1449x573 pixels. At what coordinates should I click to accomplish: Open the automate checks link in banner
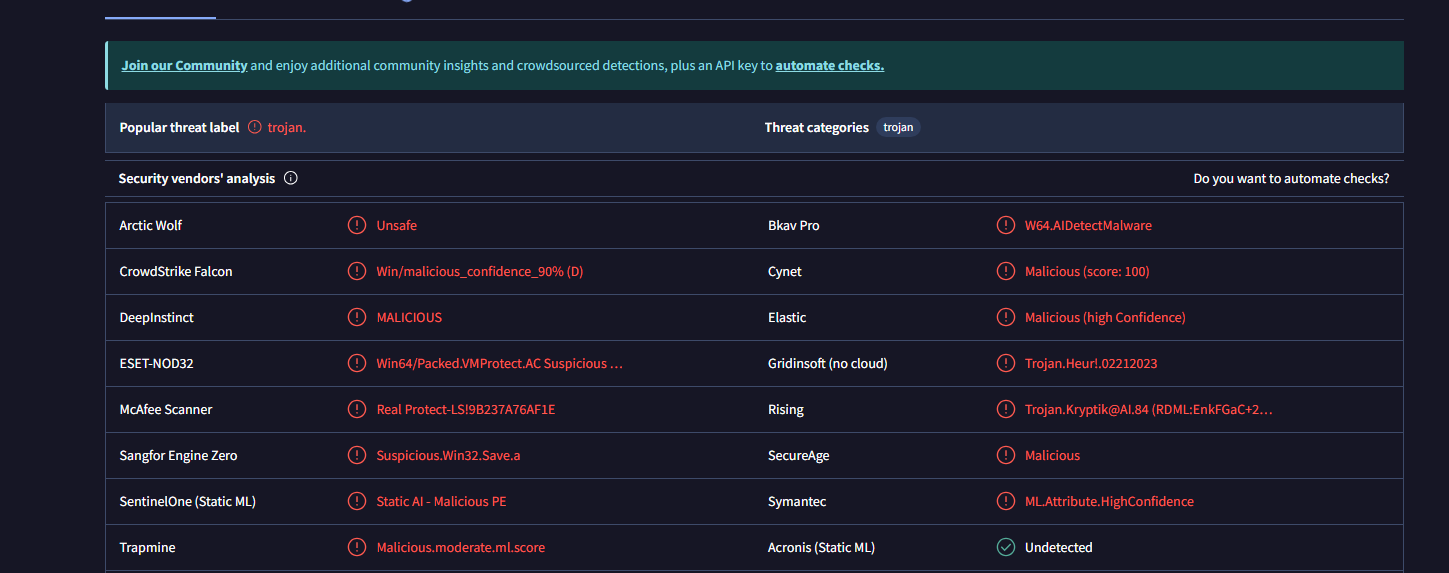(x=830, y=65)
